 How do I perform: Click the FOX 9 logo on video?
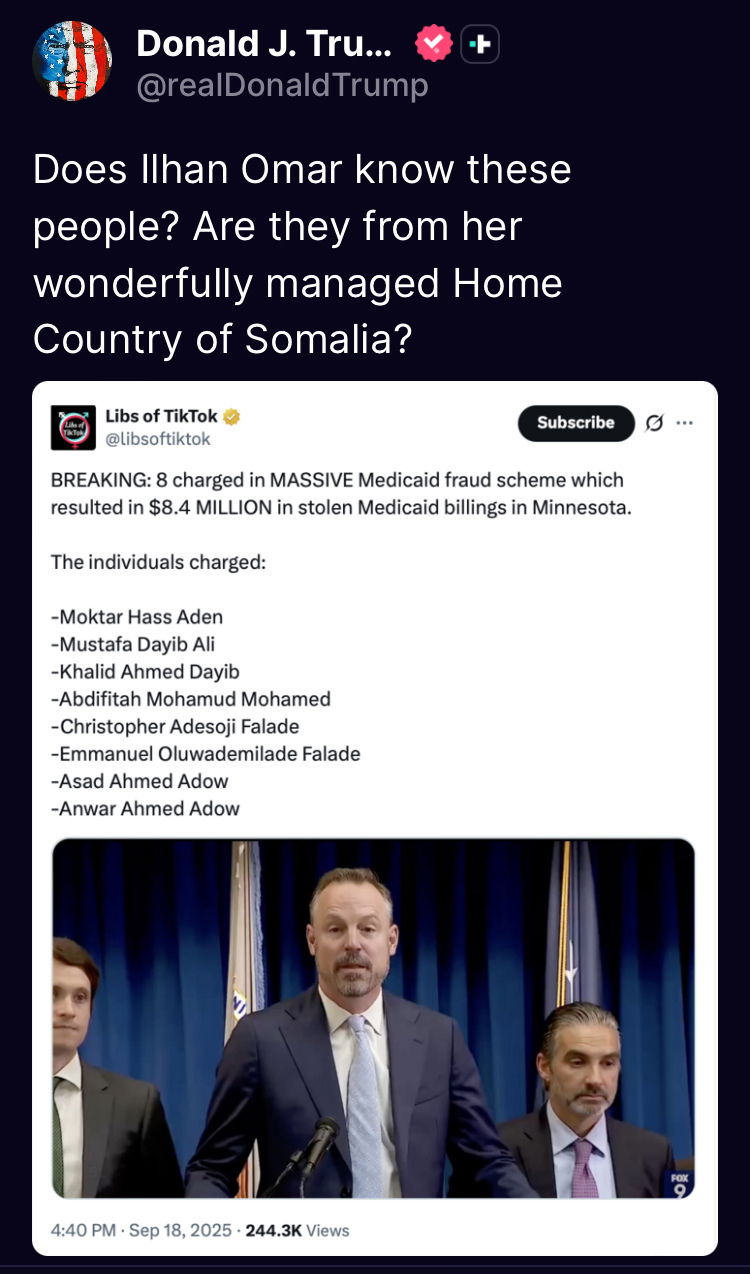[681, 1182]
